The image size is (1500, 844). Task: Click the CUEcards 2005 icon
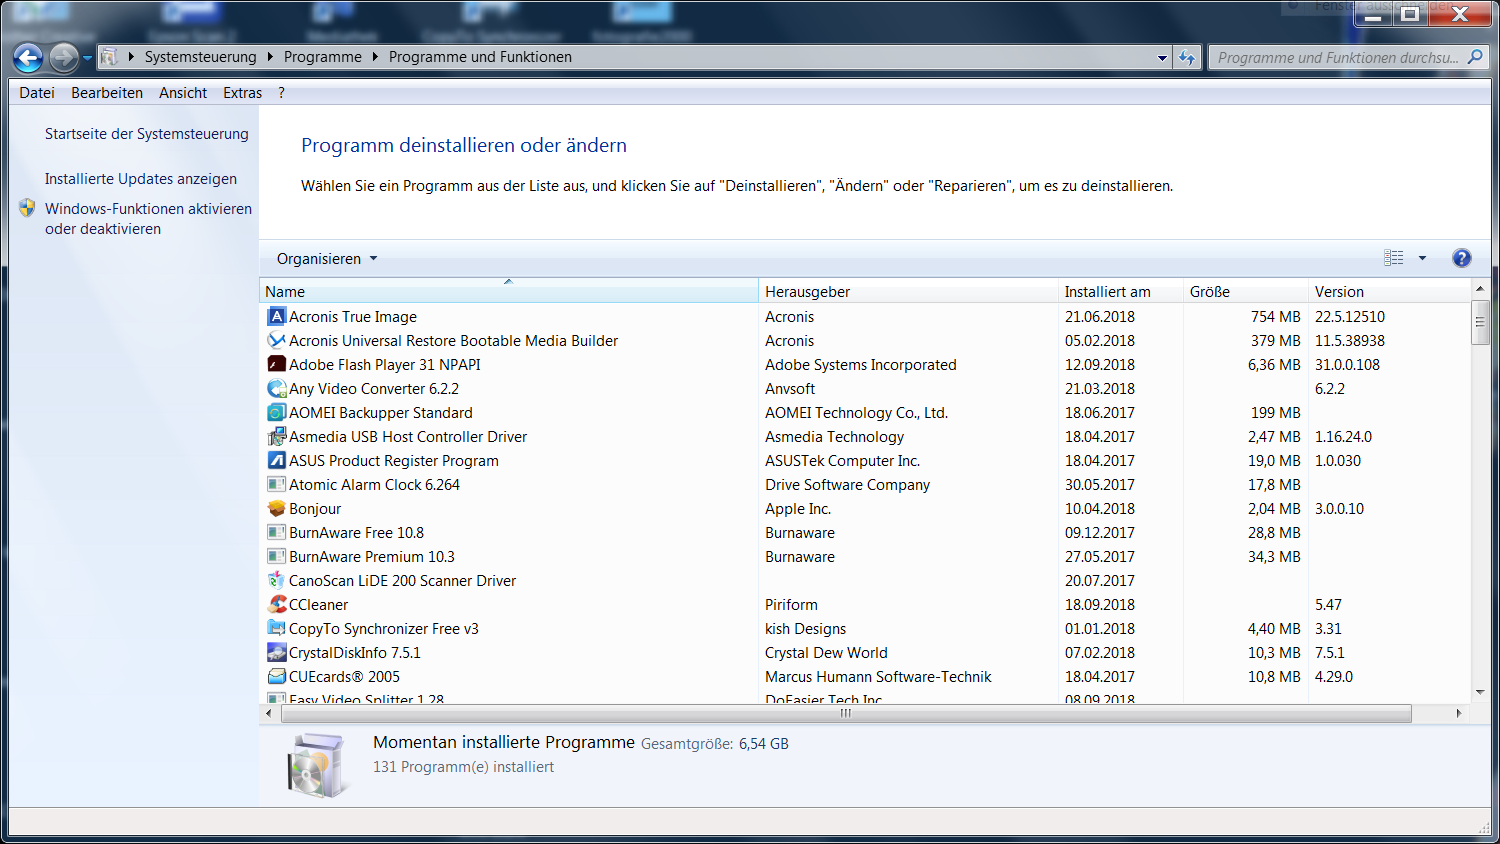pos(277,676)
